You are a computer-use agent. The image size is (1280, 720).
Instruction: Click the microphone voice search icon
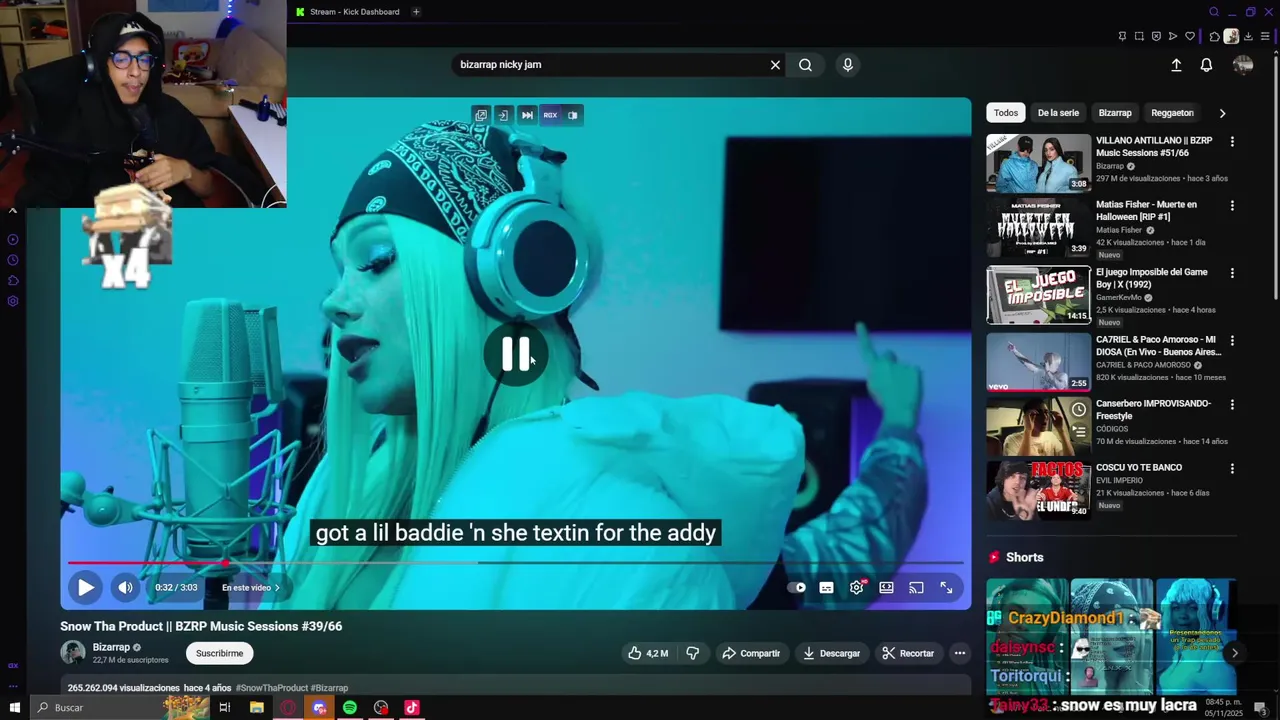coord(847,65)
